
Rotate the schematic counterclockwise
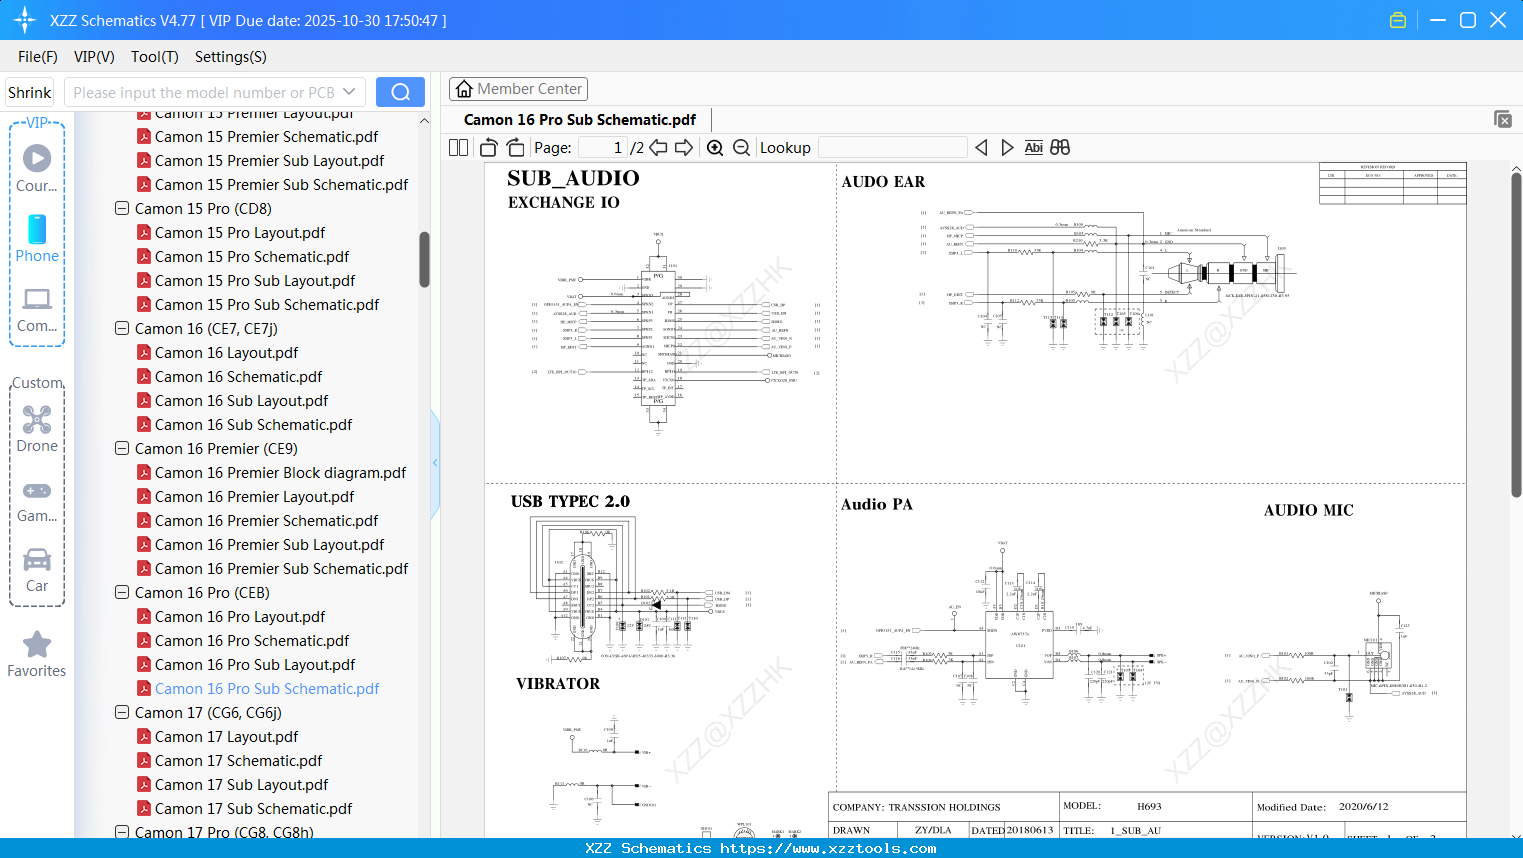(487, 147)
